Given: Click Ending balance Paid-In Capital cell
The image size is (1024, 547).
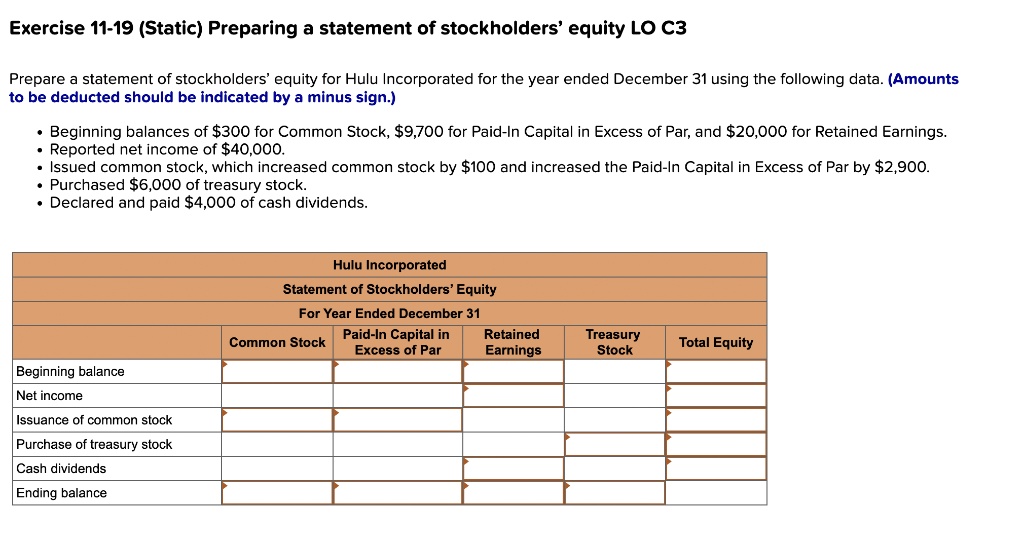Looking at the screenshot, I should 397,493.
